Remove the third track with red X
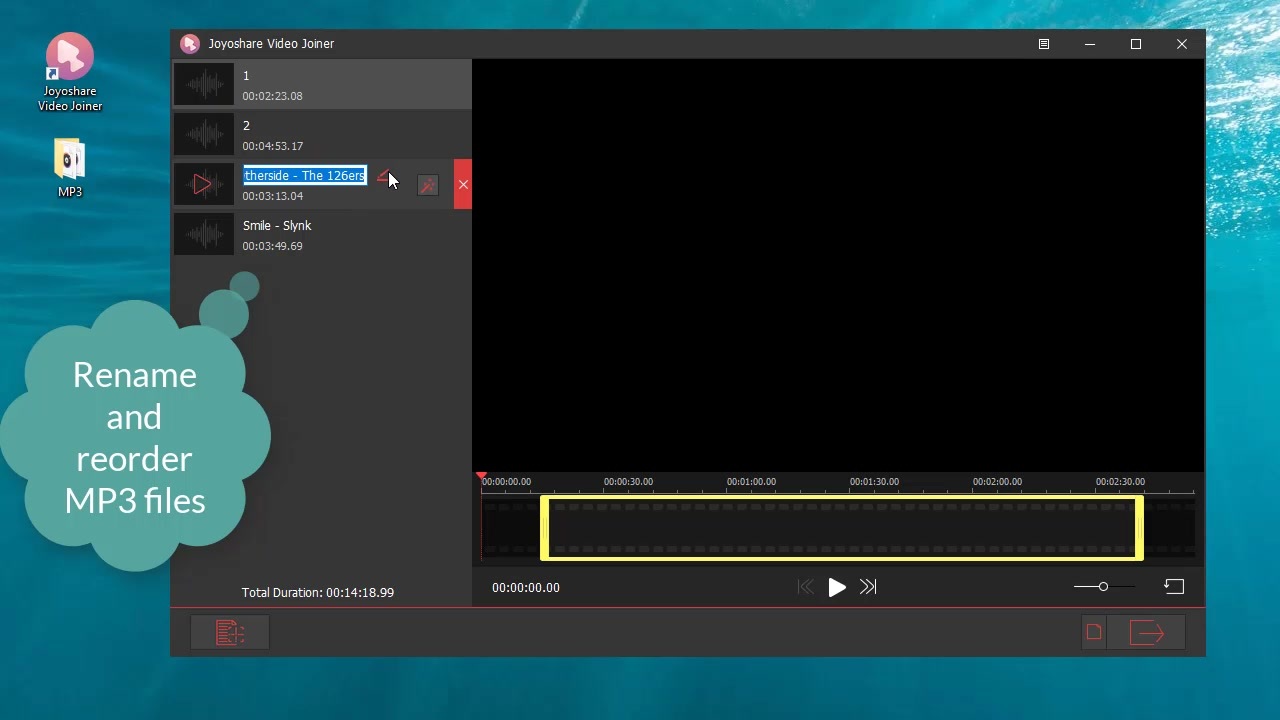Viewport: 1280px width, 720px height. coord(463,184)
